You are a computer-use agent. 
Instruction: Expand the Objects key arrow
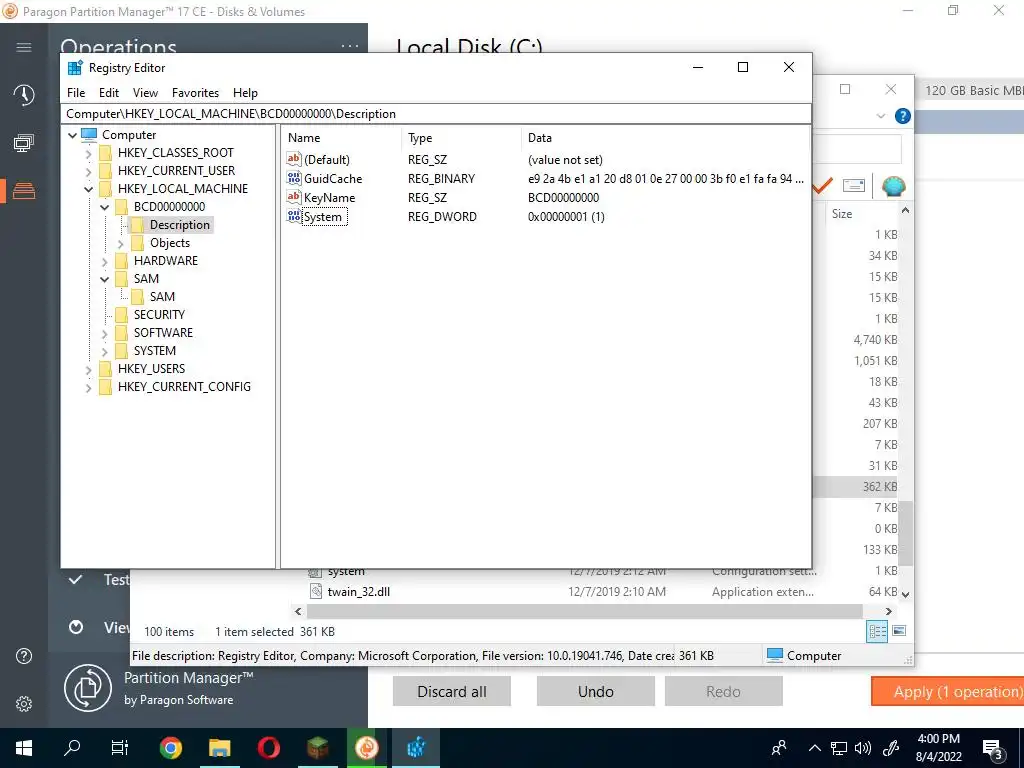(x=120, y=244)
